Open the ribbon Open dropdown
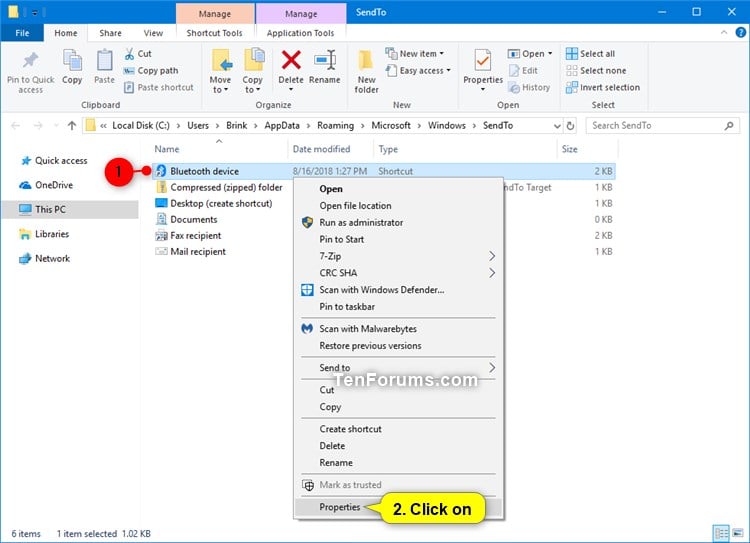Image resolution: width=750 pixels, height=543 pixels. pyautogui.click(x=530, y=54)
